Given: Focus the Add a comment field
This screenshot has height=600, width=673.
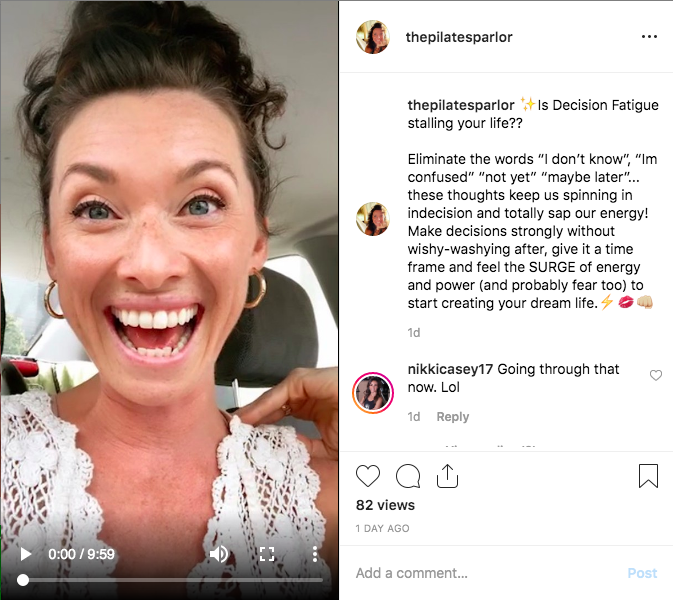Looking at the screenshot, I should pyautogui.click(x=480, y=573).
